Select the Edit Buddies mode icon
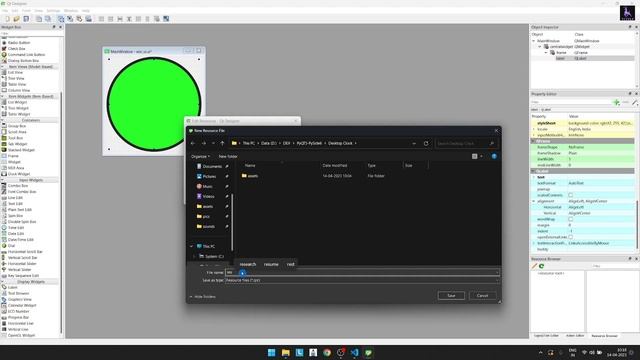This screenshot has height=360, width=640. pyautogui.click(x=79, y=19)
